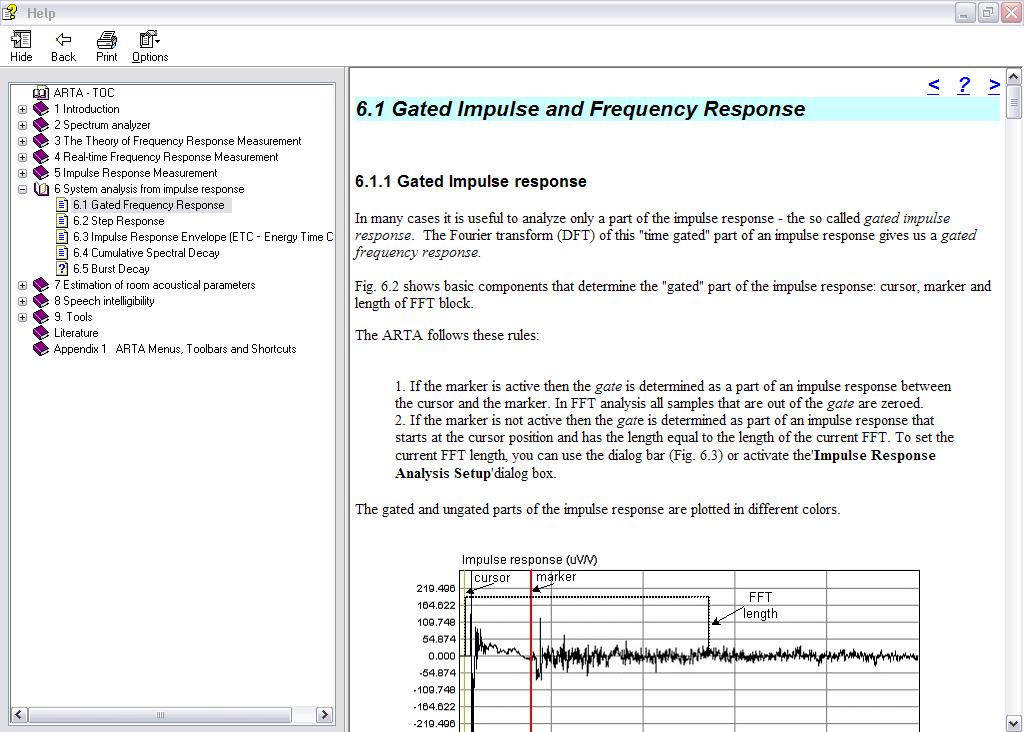Click the topic pane scroll down arrow
This screenshot has width=1024, height=732.
(x=1014, y=724)
